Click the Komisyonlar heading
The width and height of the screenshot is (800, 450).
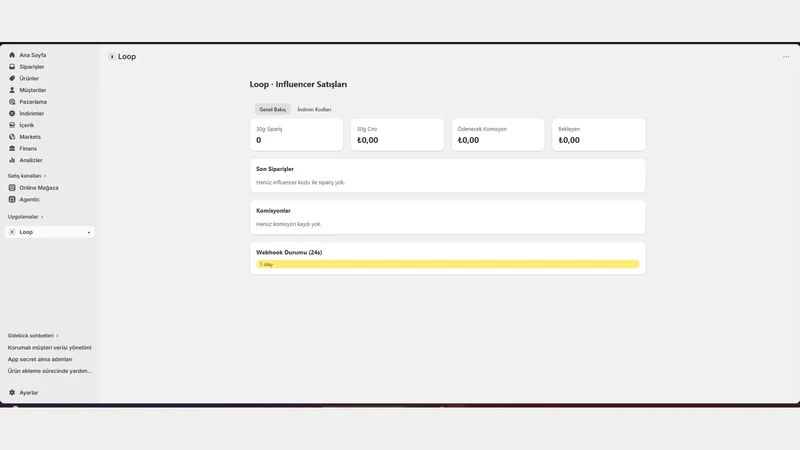[x=273, y=211]
